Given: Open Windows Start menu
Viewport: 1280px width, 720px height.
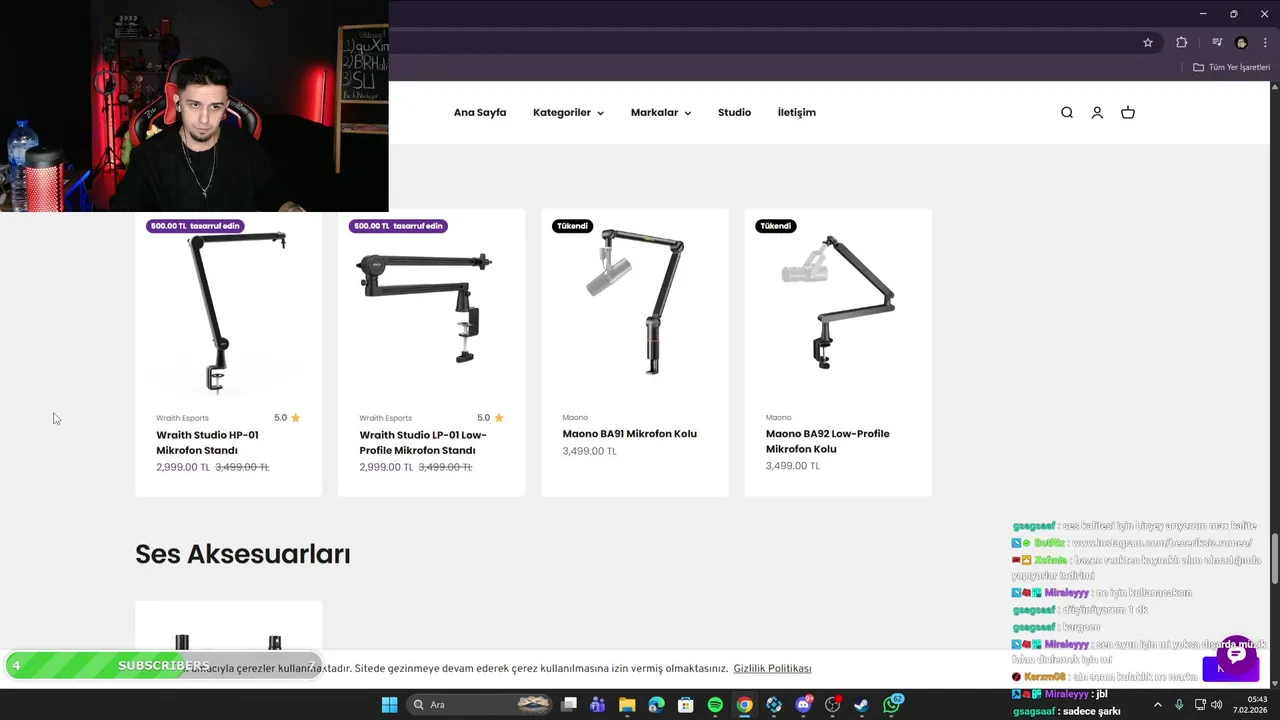Looking at the screenshot, I should point(389,705).
